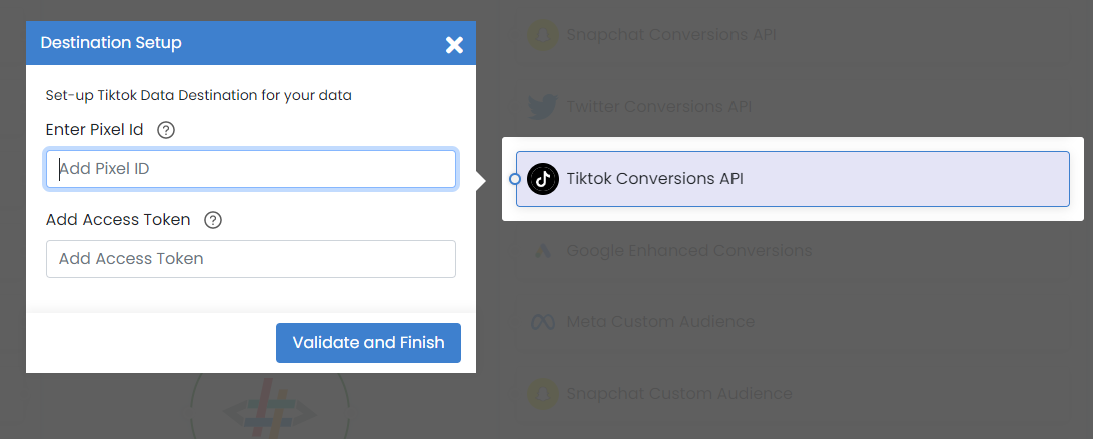This screenshot has width=1093, height=439.
Task: Focus the Add Access Token field
Action: pyautogui.click(x=251, y=259)
